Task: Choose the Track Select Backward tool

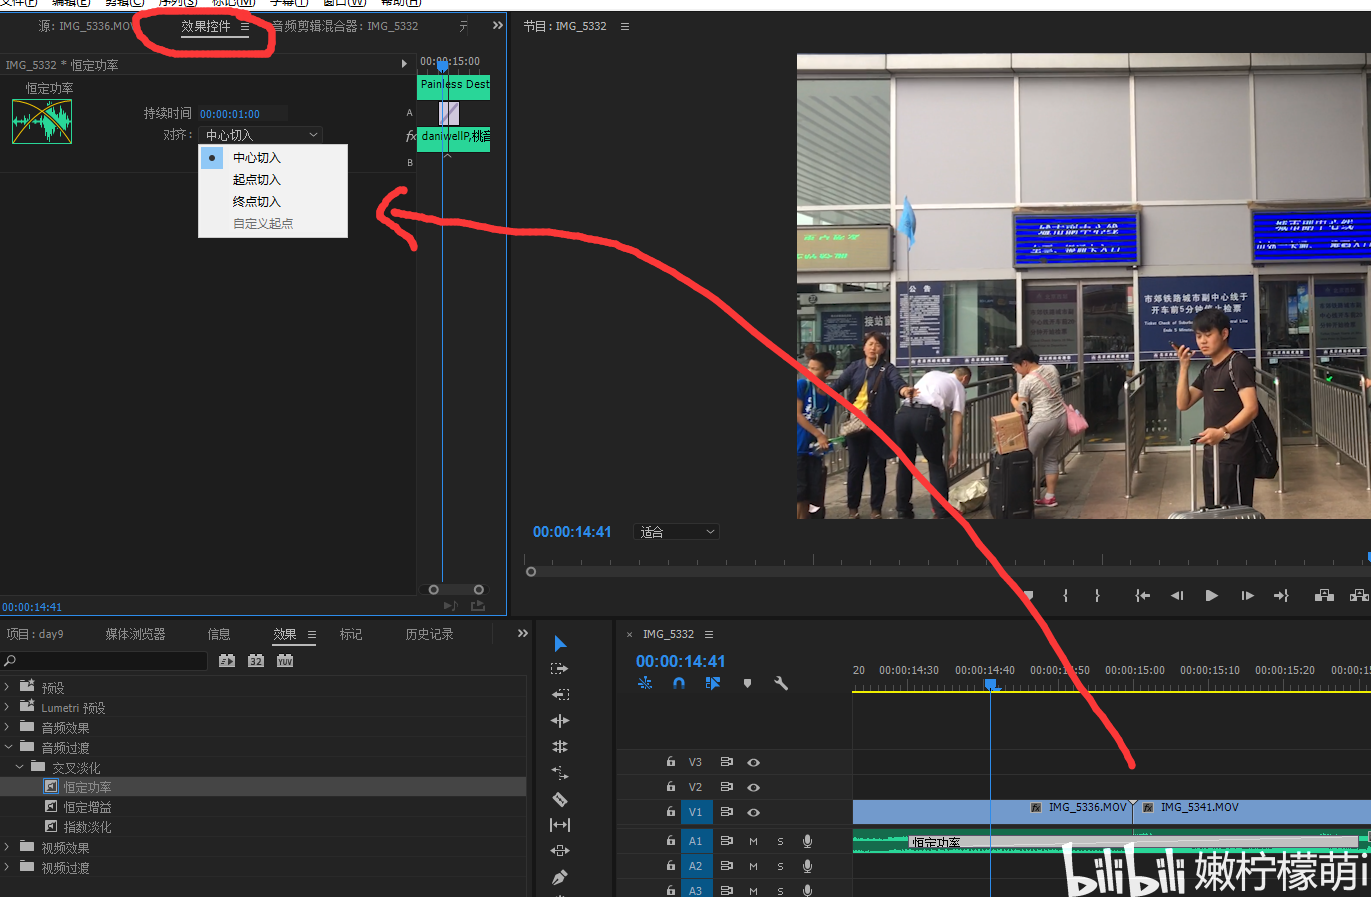Action: tap(560, 694)
